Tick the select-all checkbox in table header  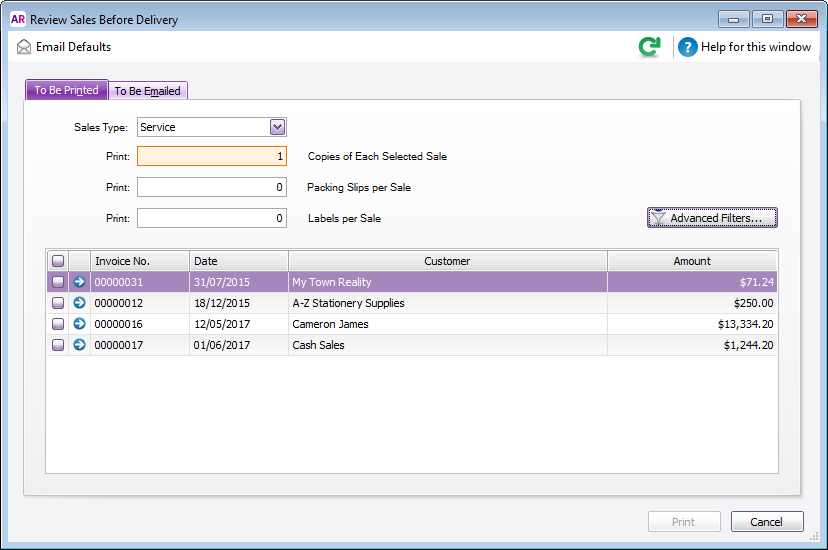58,261
